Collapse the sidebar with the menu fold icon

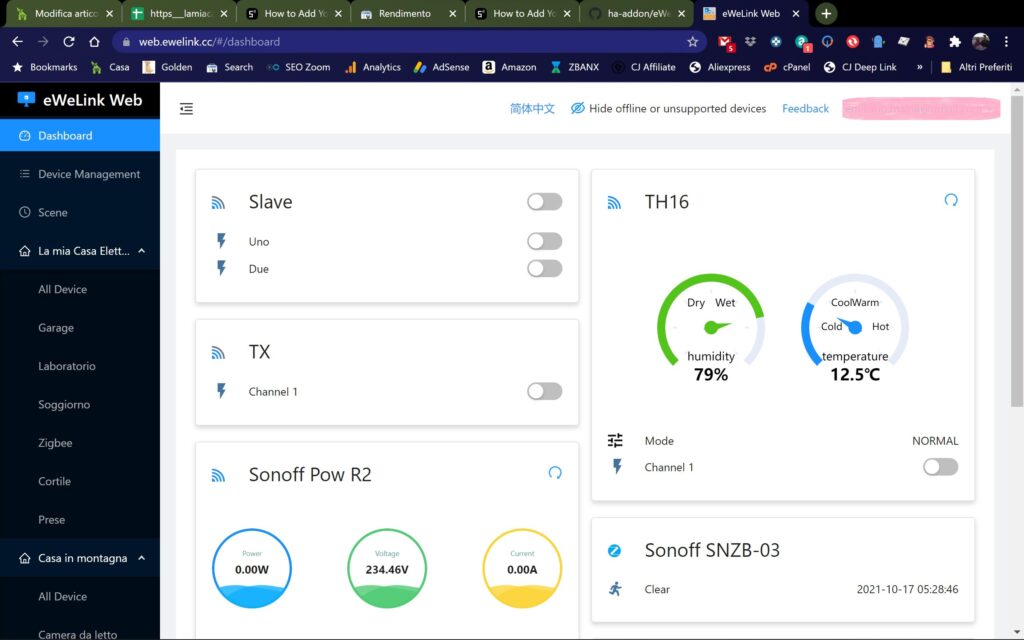tap(186, 108)
